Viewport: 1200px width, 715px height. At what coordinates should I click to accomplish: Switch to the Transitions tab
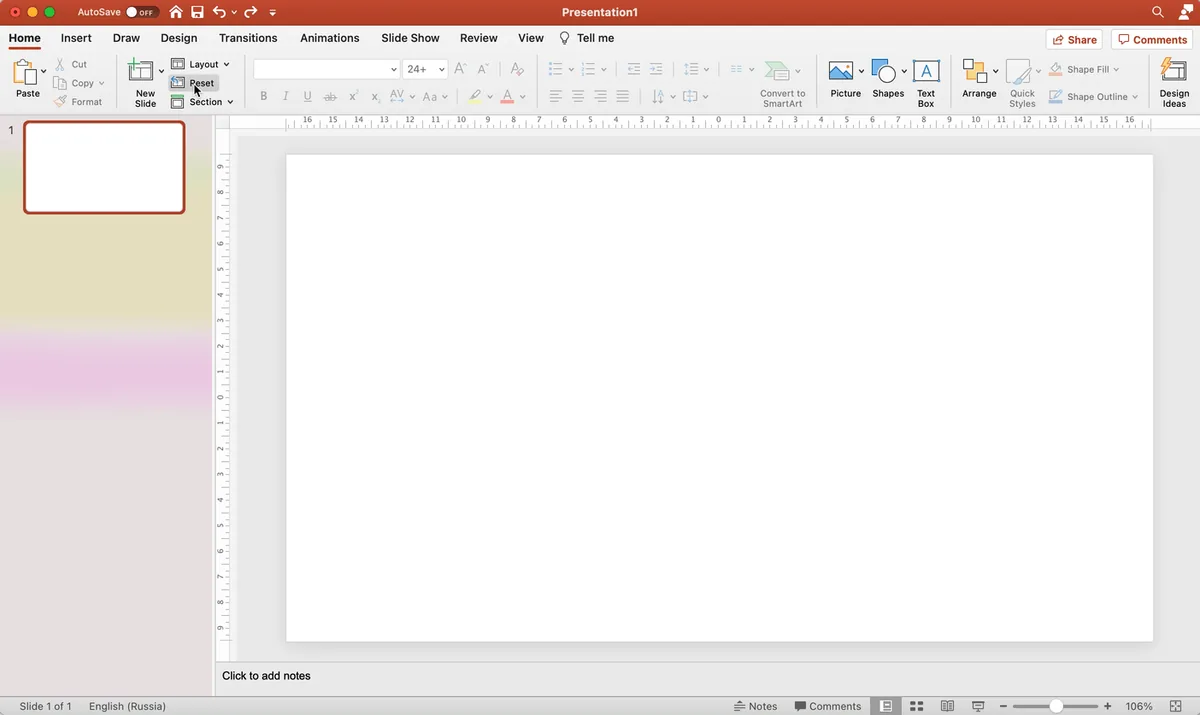248,38
